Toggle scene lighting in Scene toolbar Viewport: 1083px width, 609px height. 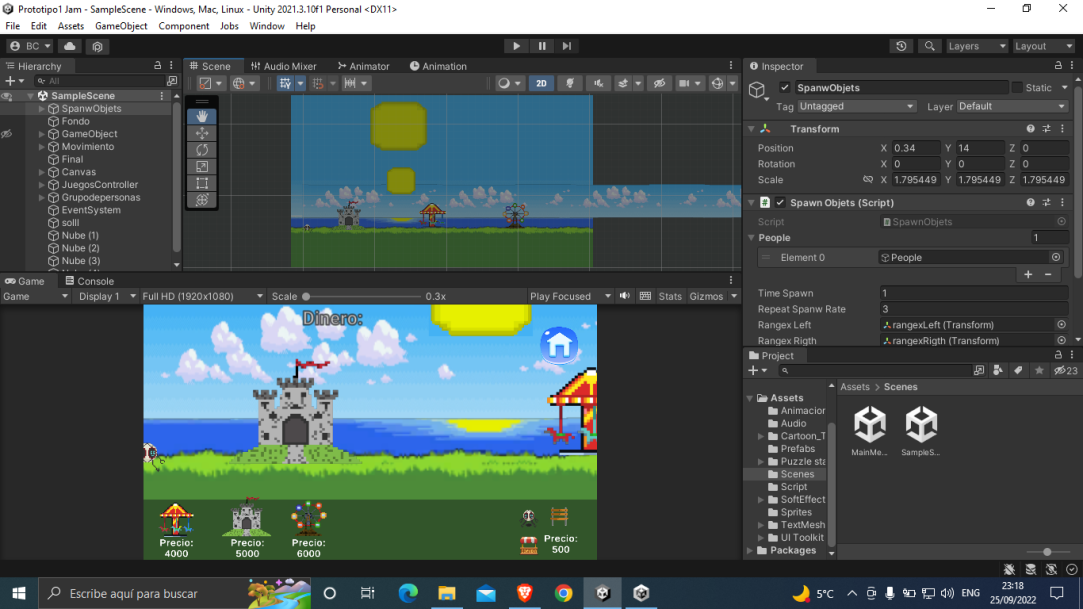[570, 84]
